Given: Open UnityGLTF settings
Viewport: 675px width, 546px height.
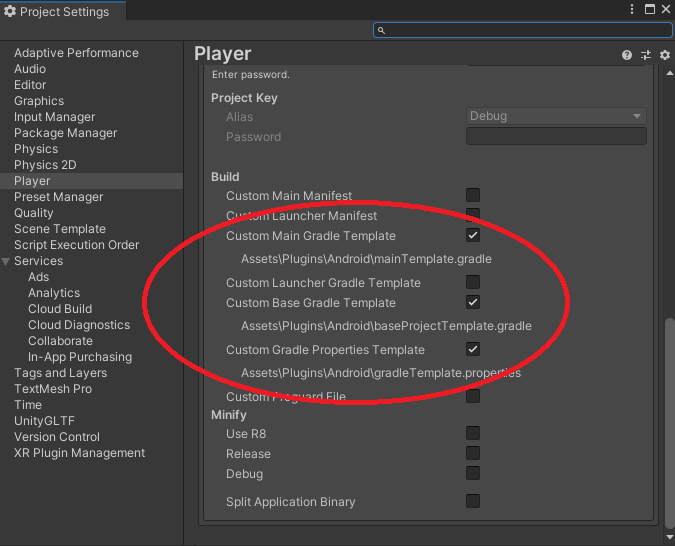Looking at the screenshot, I should point(44,421).
